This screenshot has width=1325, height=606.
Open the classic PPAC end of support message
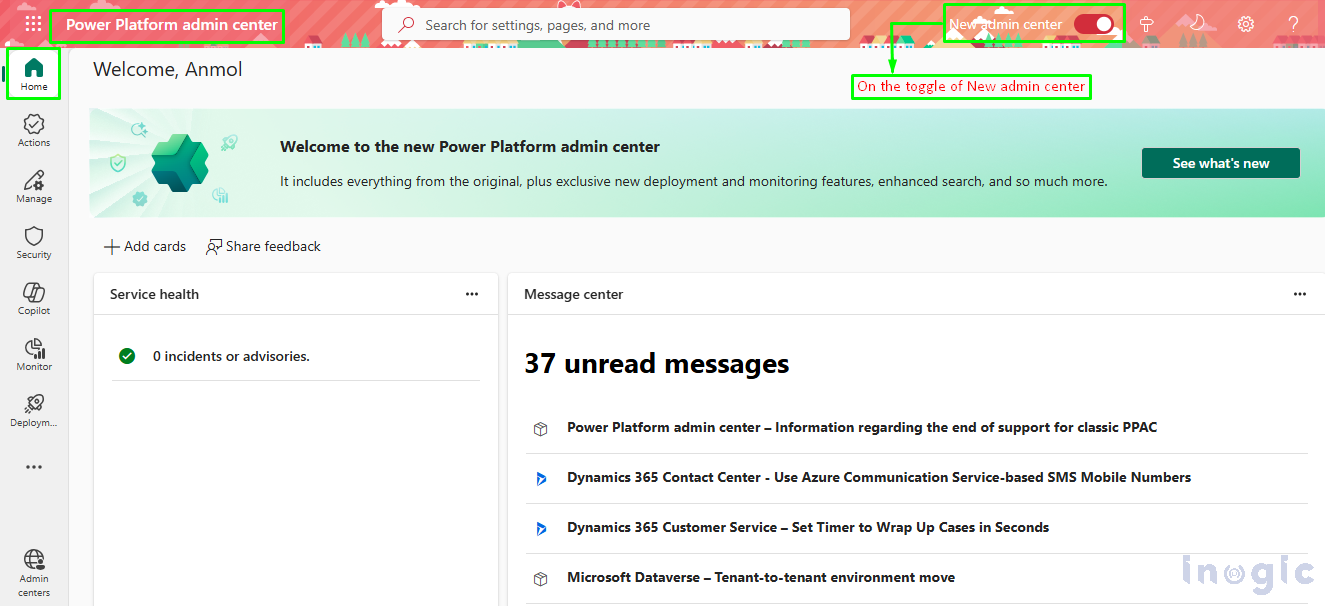pos(862,428)
